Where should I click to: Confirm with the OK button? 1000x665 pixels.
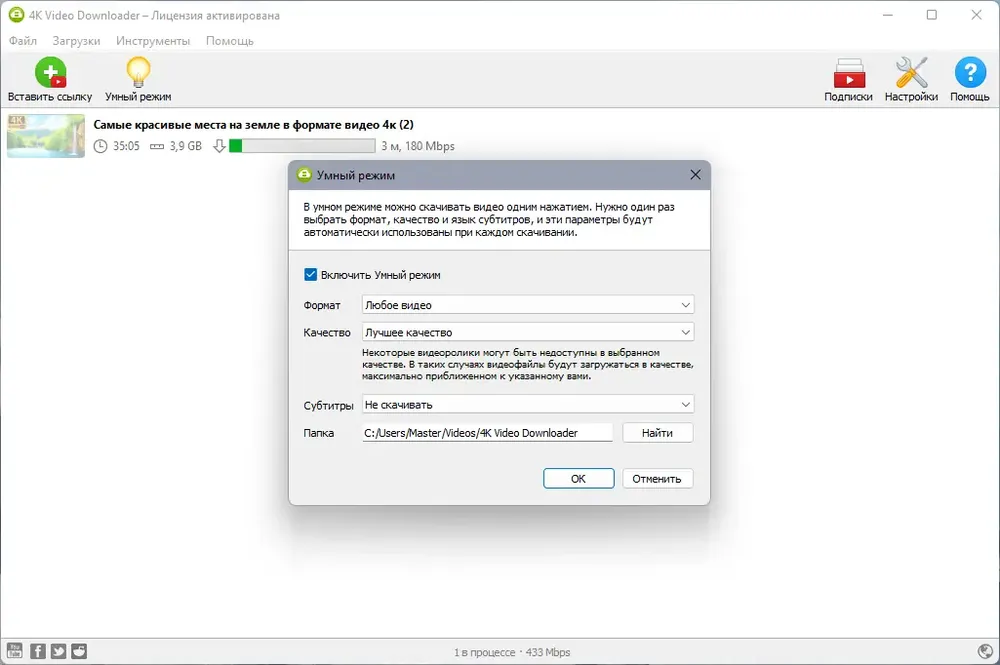(x=578, y=479)
